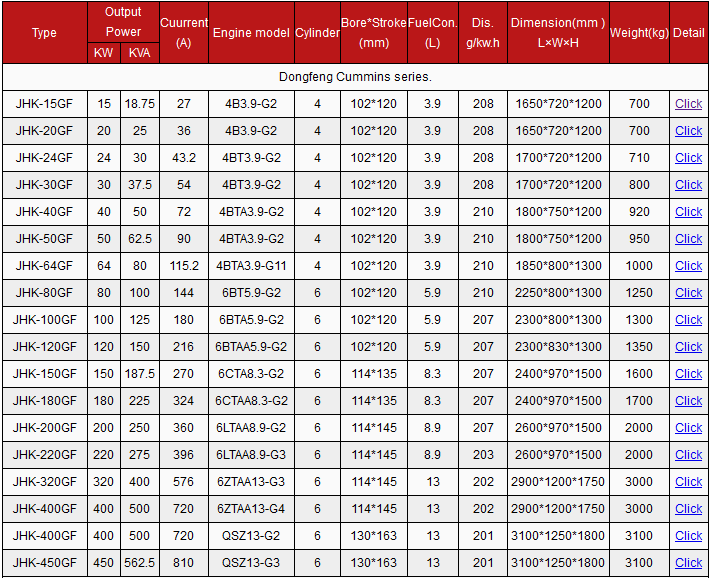This screenshot has height=578, width=711.
Task: Select engine model QSZ13-G3
Action: [251, 563]
